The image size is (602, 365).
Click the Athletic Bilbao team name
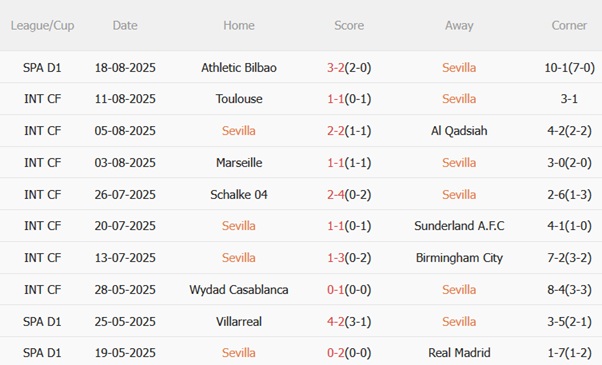click(x=239, y=68)
